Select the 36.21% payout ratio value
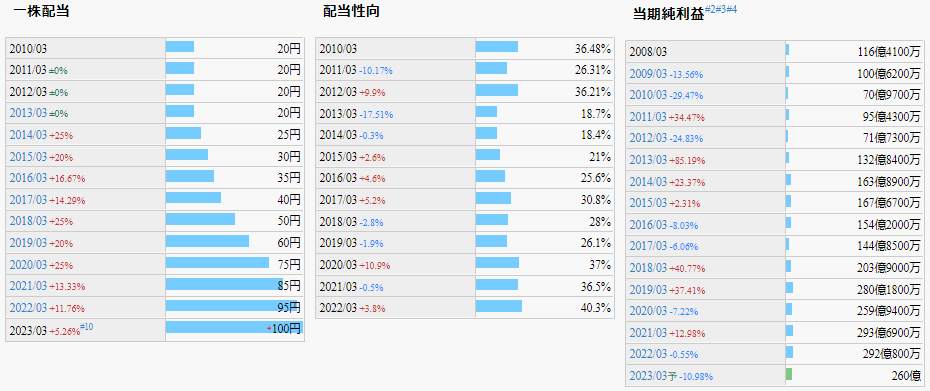Viewport: 930px width, 391px height. (593, 91)
